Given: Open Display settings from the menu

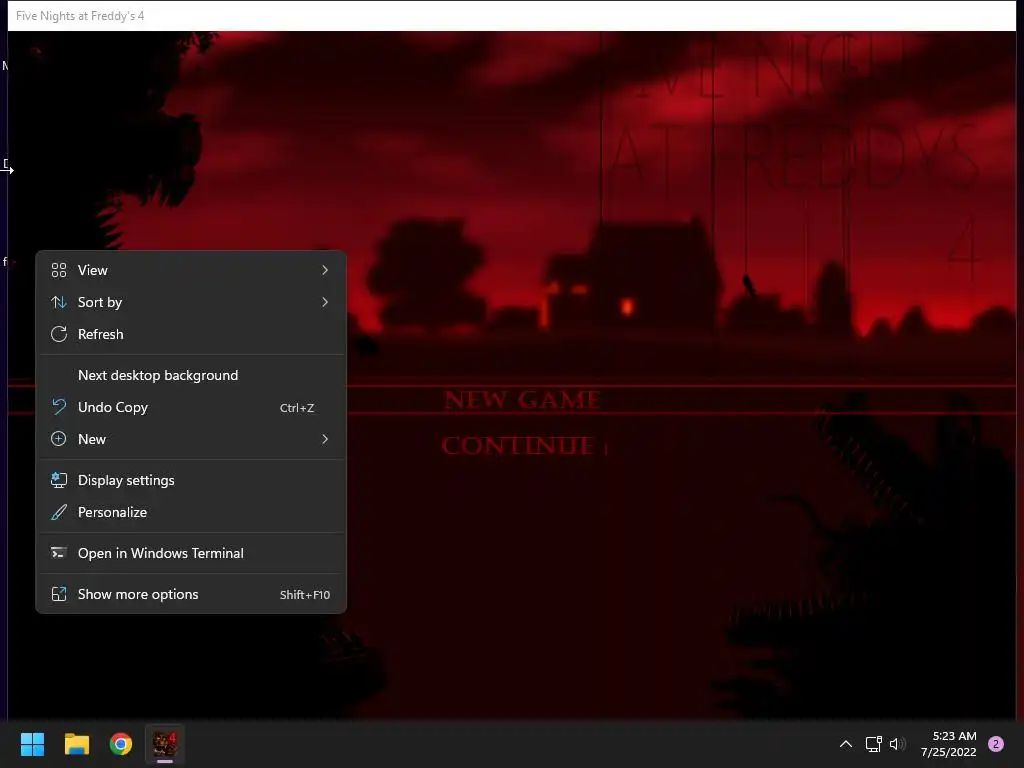Looking at the screenshot, I should pos(191,480).
